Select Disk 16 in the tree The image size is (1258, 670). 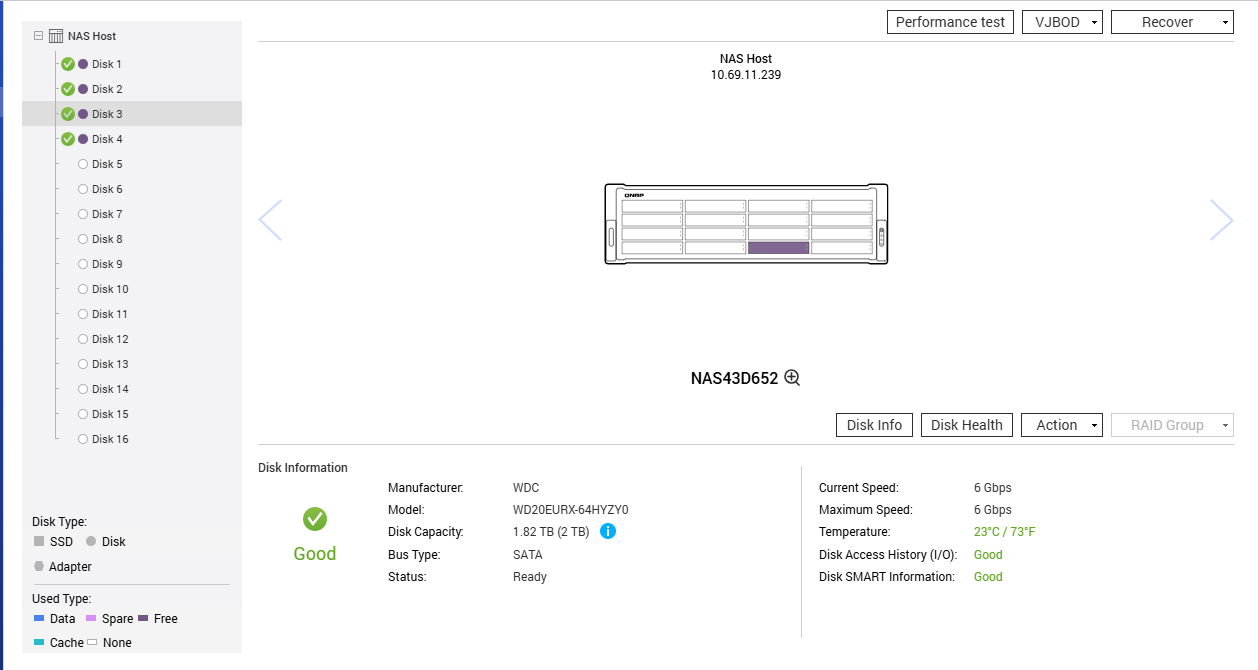point(110,439)
